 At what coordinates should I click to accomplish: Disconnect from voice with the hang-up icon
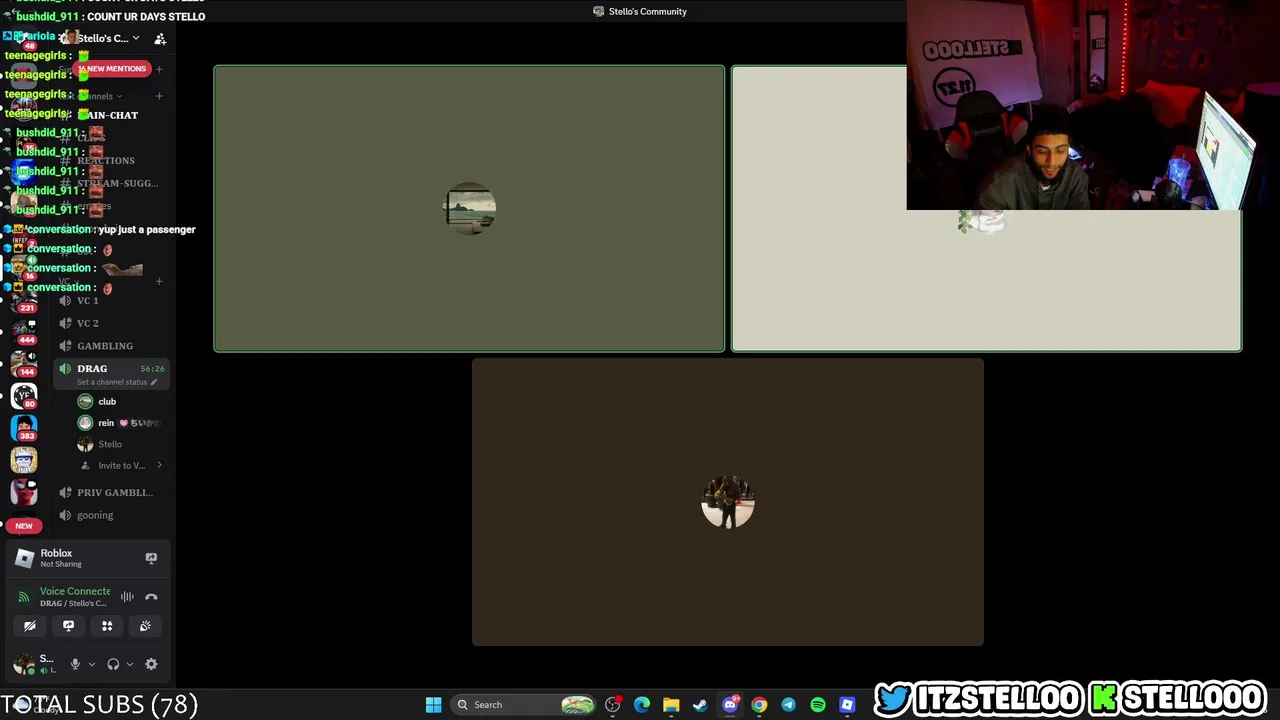point(151,597)
